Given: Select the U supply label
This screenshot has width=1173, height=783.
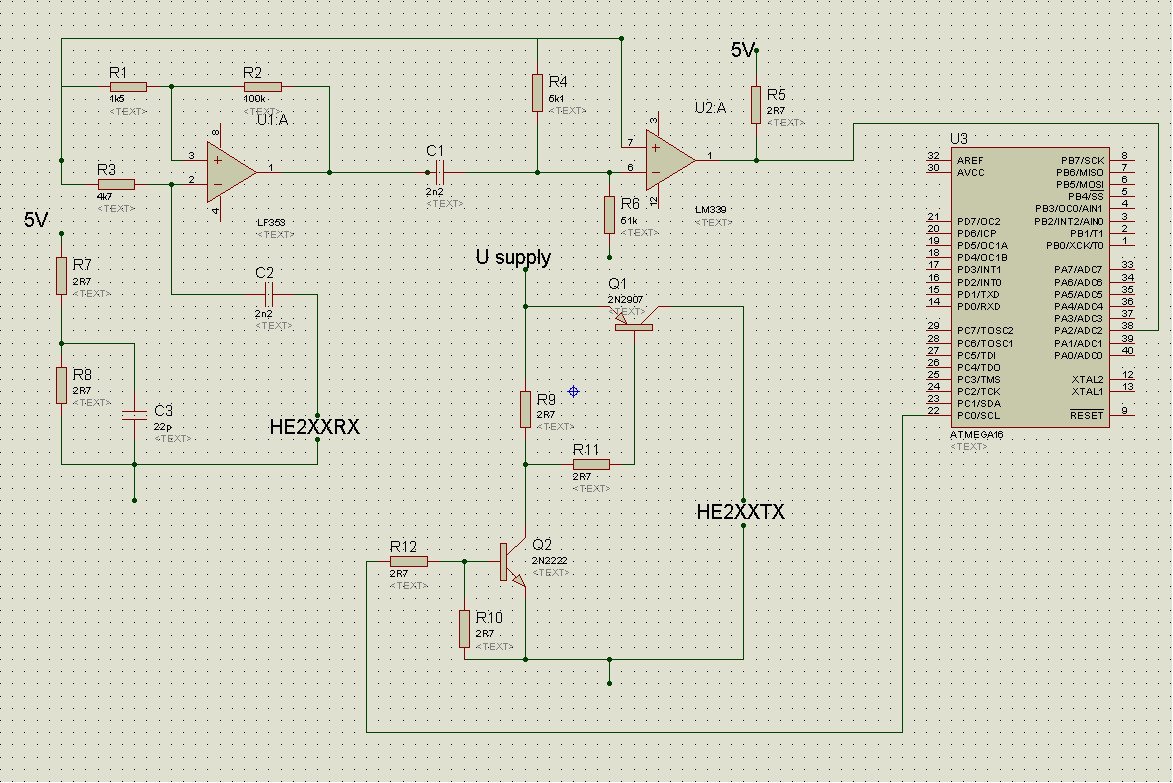Looking at the screenshot, I should (x=513, y=257).
